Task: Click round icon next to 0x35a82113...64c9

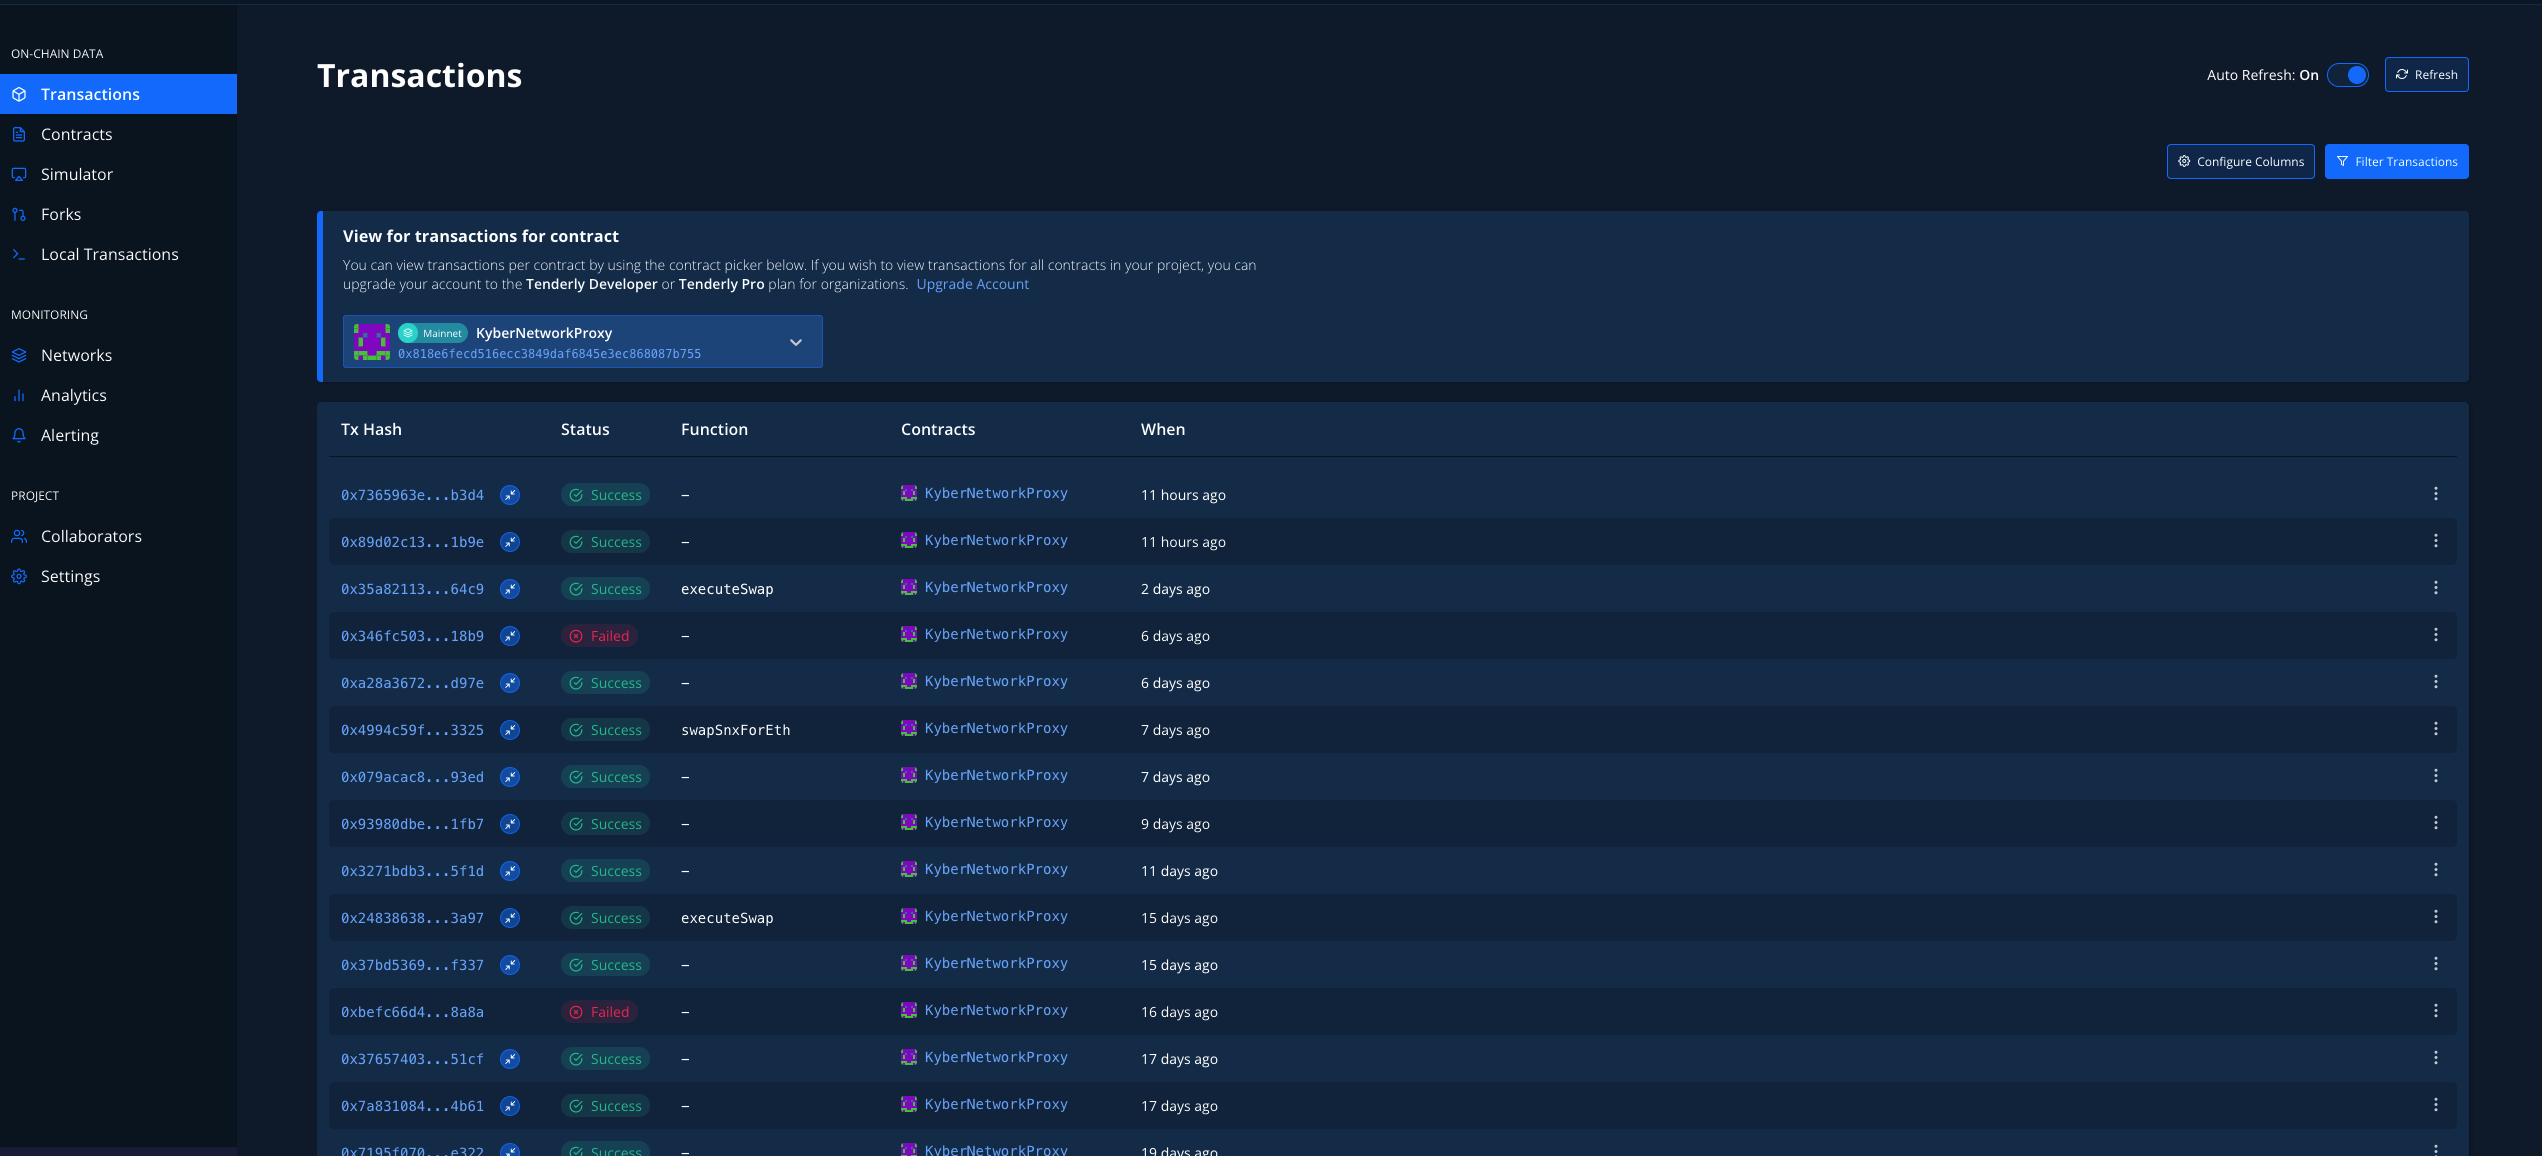Action: [x=510, y=589]
